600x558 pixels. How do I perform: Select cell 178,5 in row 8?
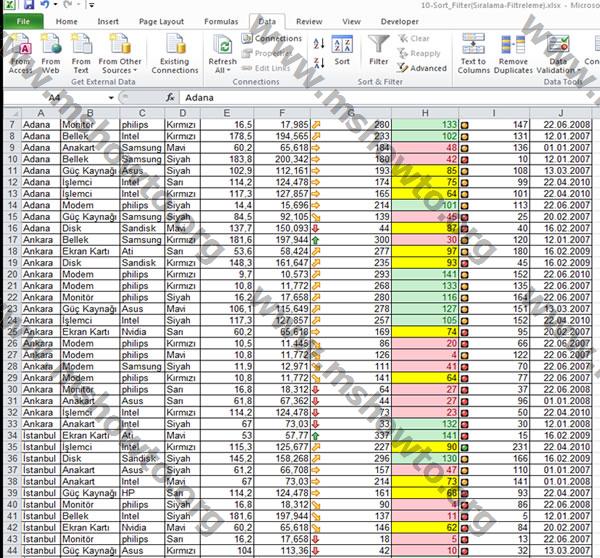[x=227, y=136]
